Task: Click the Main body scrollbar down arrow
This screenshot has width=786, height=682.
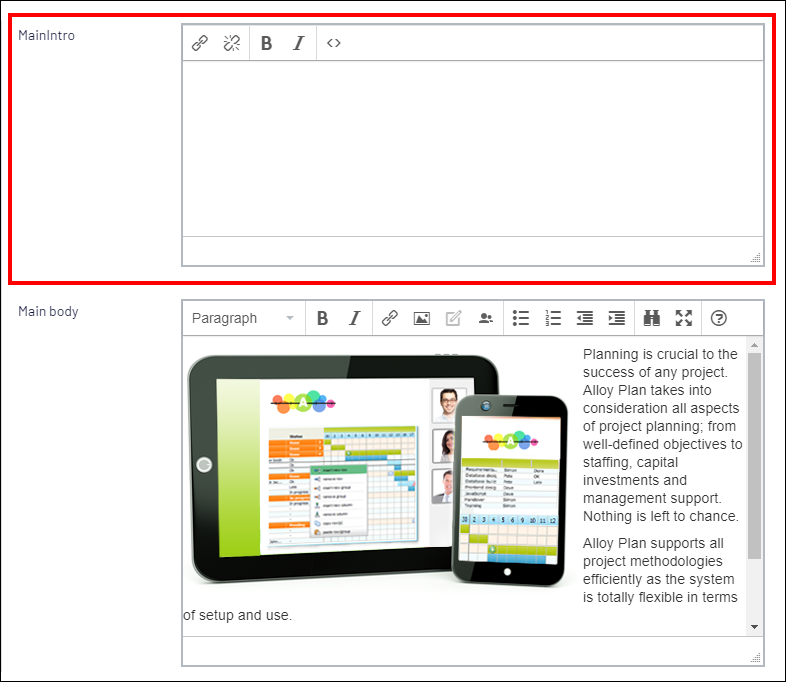Action: (754, 626)
